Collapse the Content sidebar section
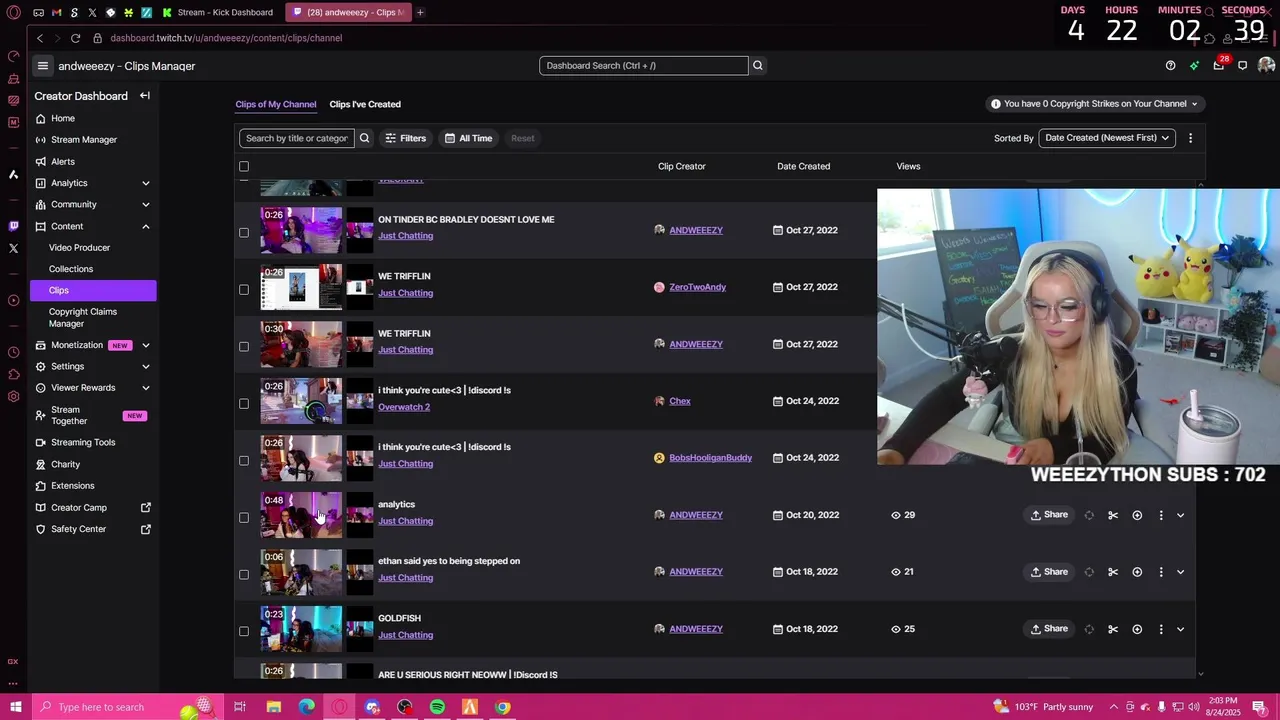This screenshot has width=1280, height=720. pyautogui.click(x=145, y=226)
